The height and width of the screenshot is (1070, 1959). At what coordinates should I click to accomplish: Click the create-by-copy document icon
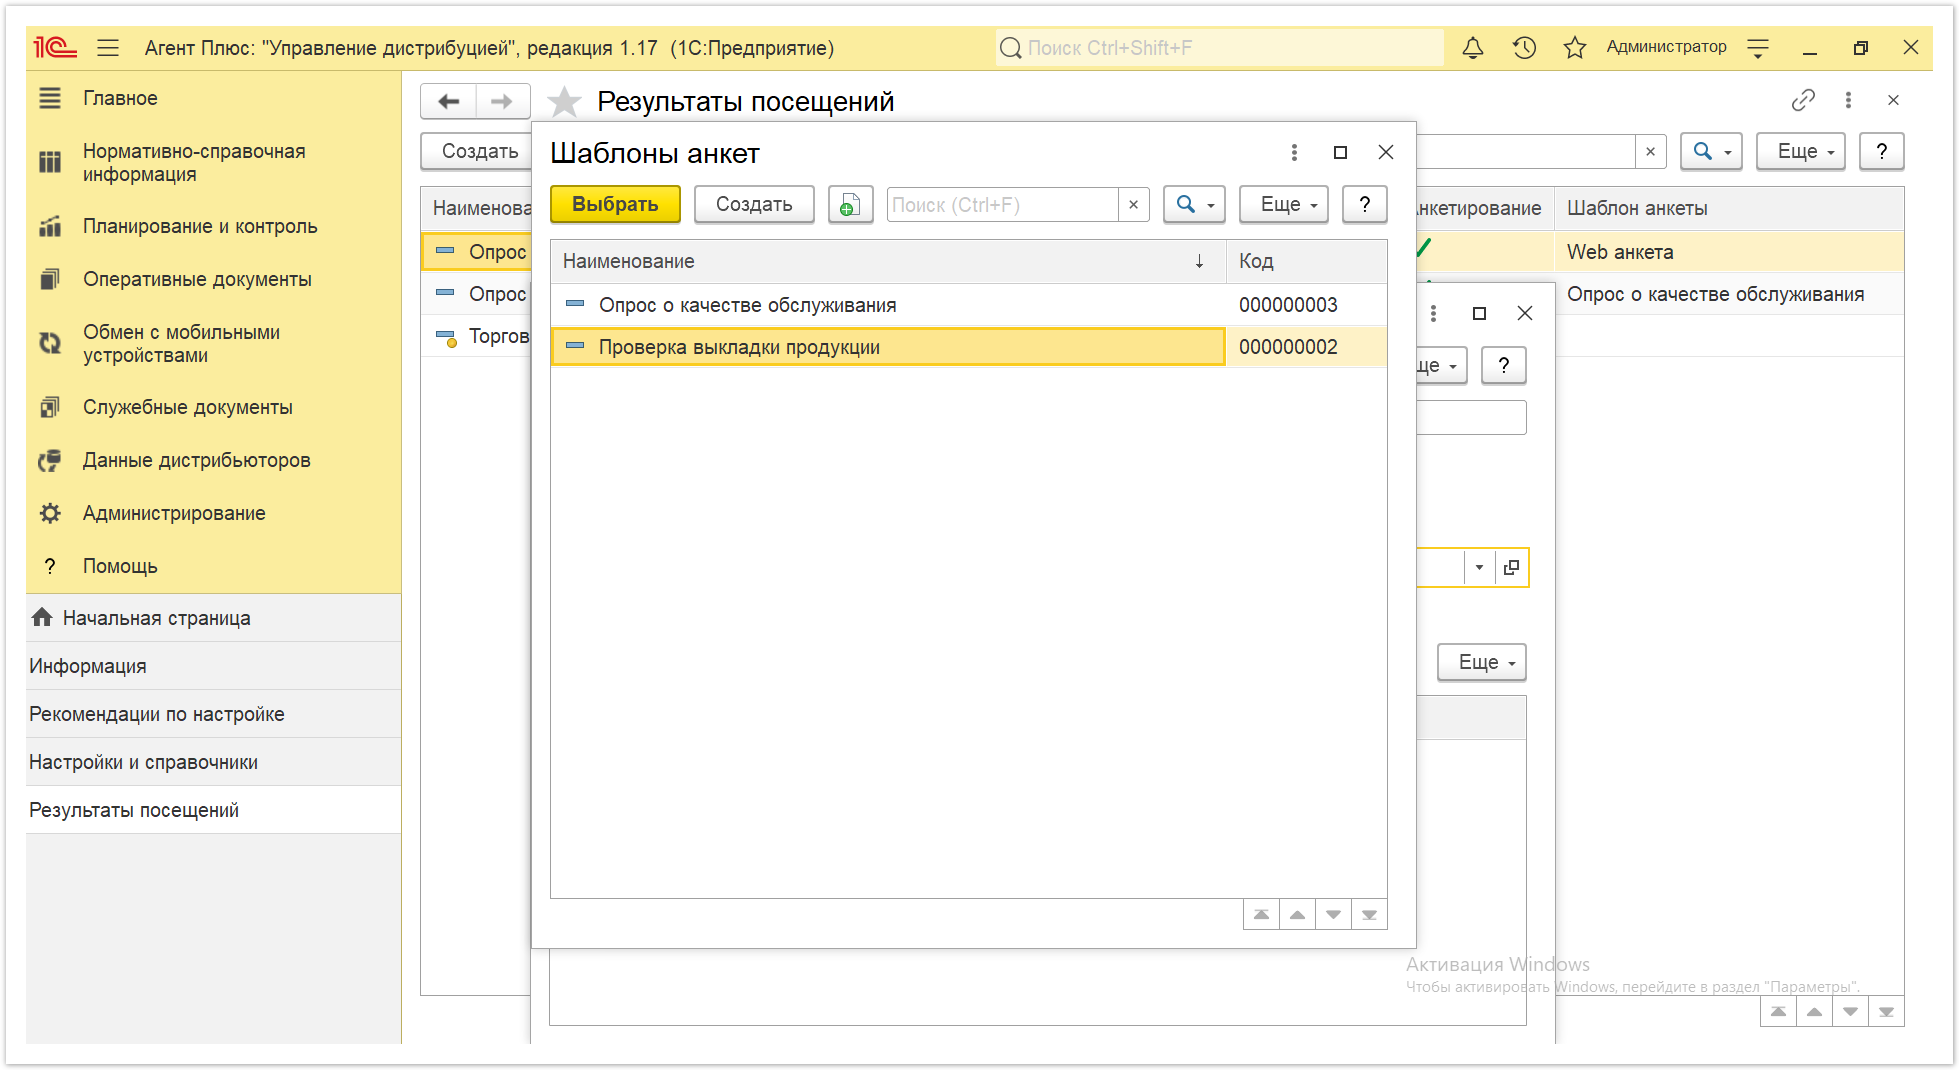(x=850, y=204)
